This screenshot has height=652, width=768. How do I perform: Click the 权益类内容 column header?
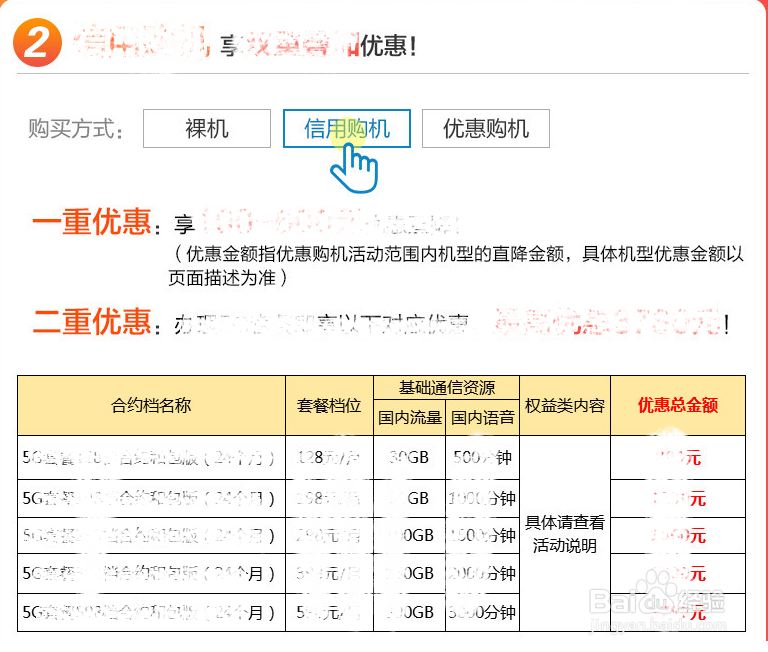[565, 406]
